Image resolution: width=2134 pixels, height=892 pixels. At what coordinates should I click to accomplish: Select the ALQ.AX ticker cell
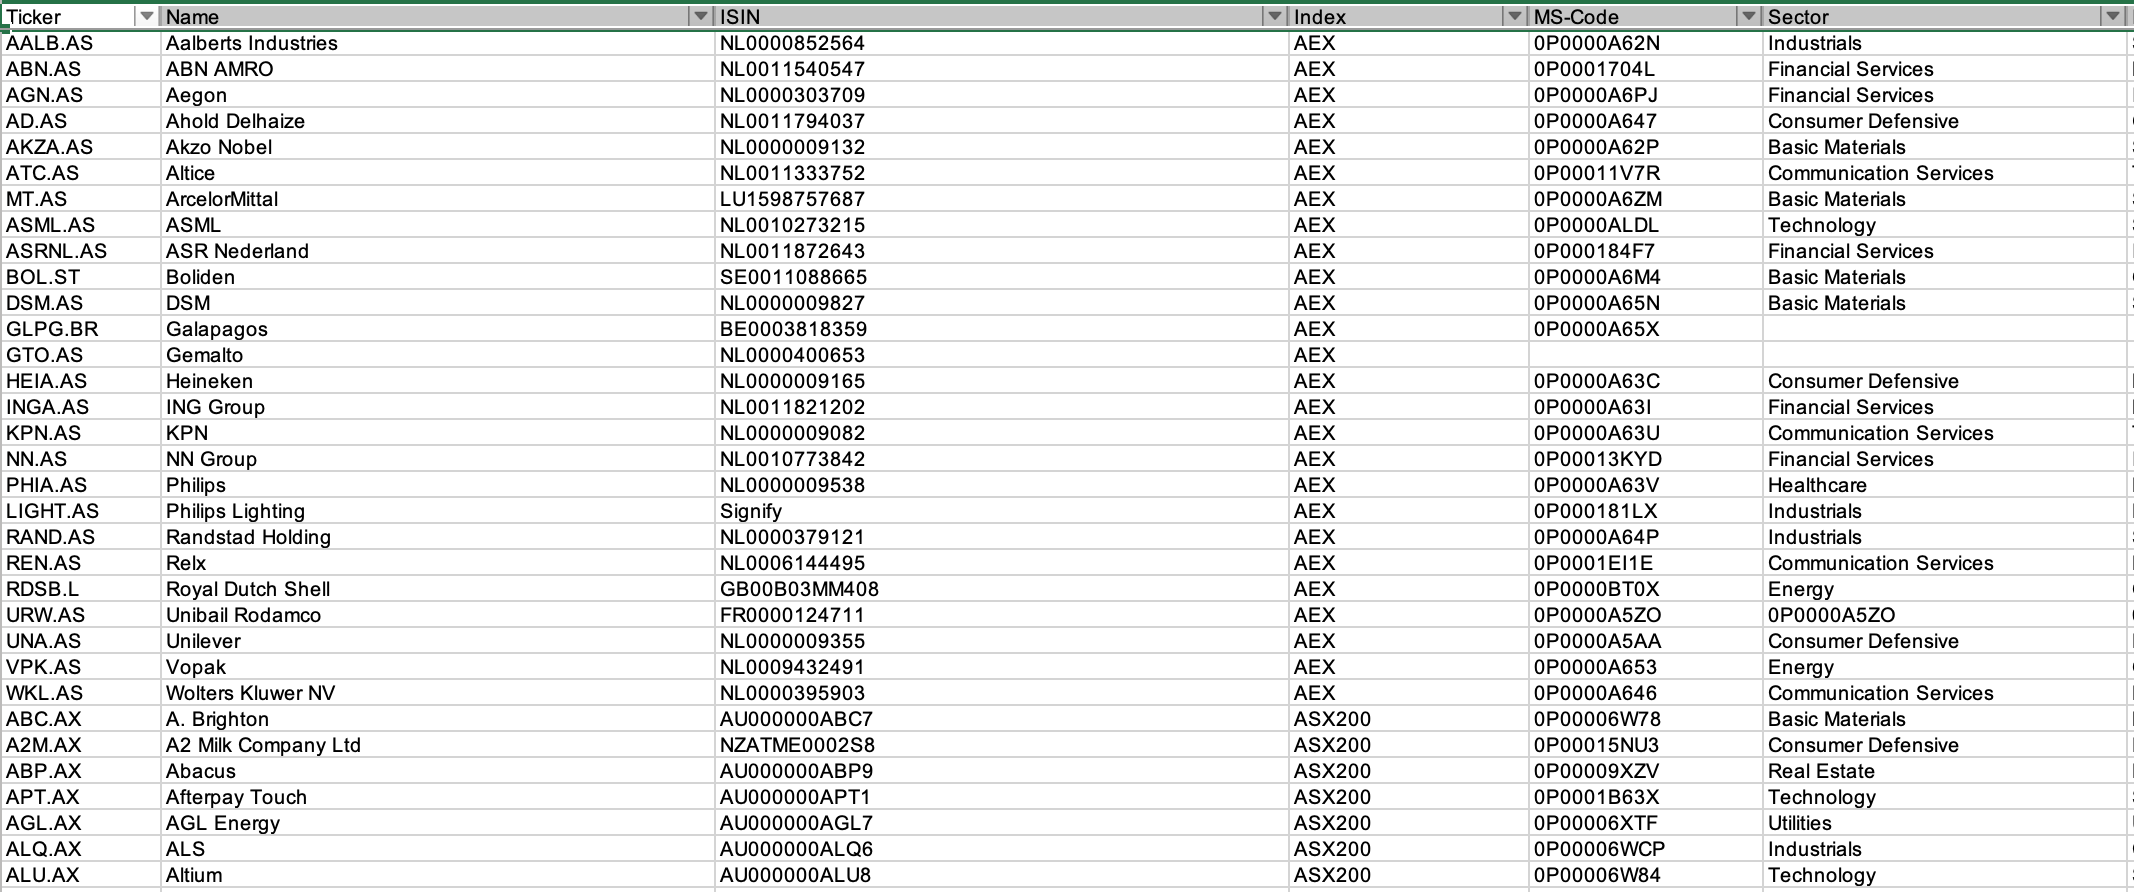point(80,849)
